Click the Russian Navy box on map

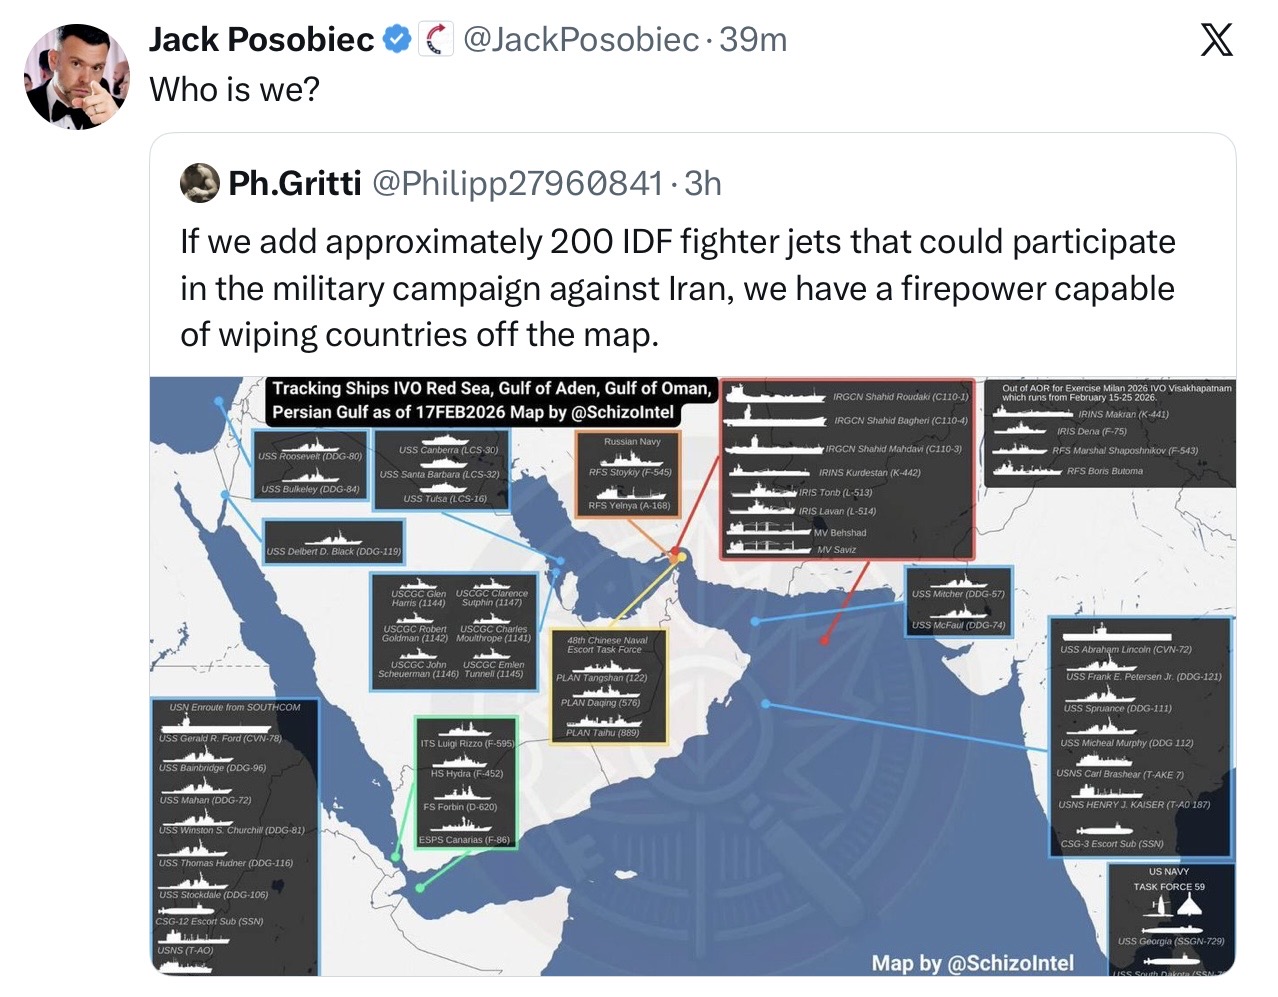(631, 474)
